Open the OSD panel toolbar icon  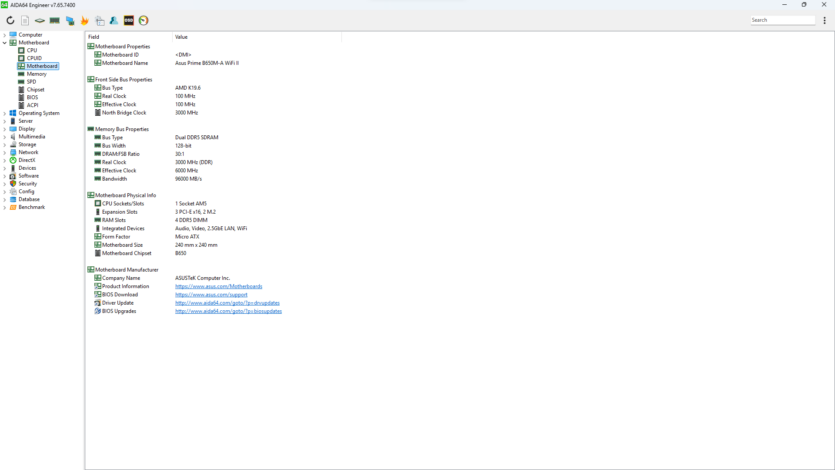(x=129, y=21)
